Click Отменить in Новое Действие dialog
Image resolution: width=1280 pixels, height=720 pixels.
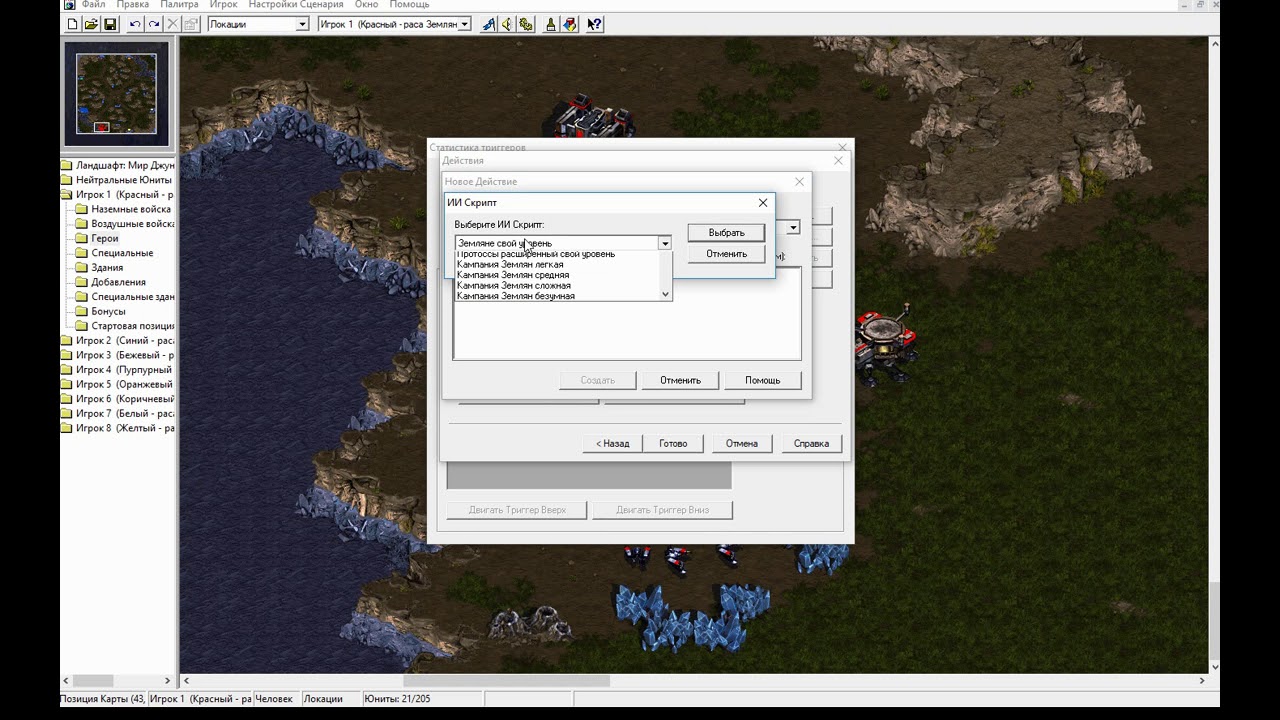click(x=680, y=380)
